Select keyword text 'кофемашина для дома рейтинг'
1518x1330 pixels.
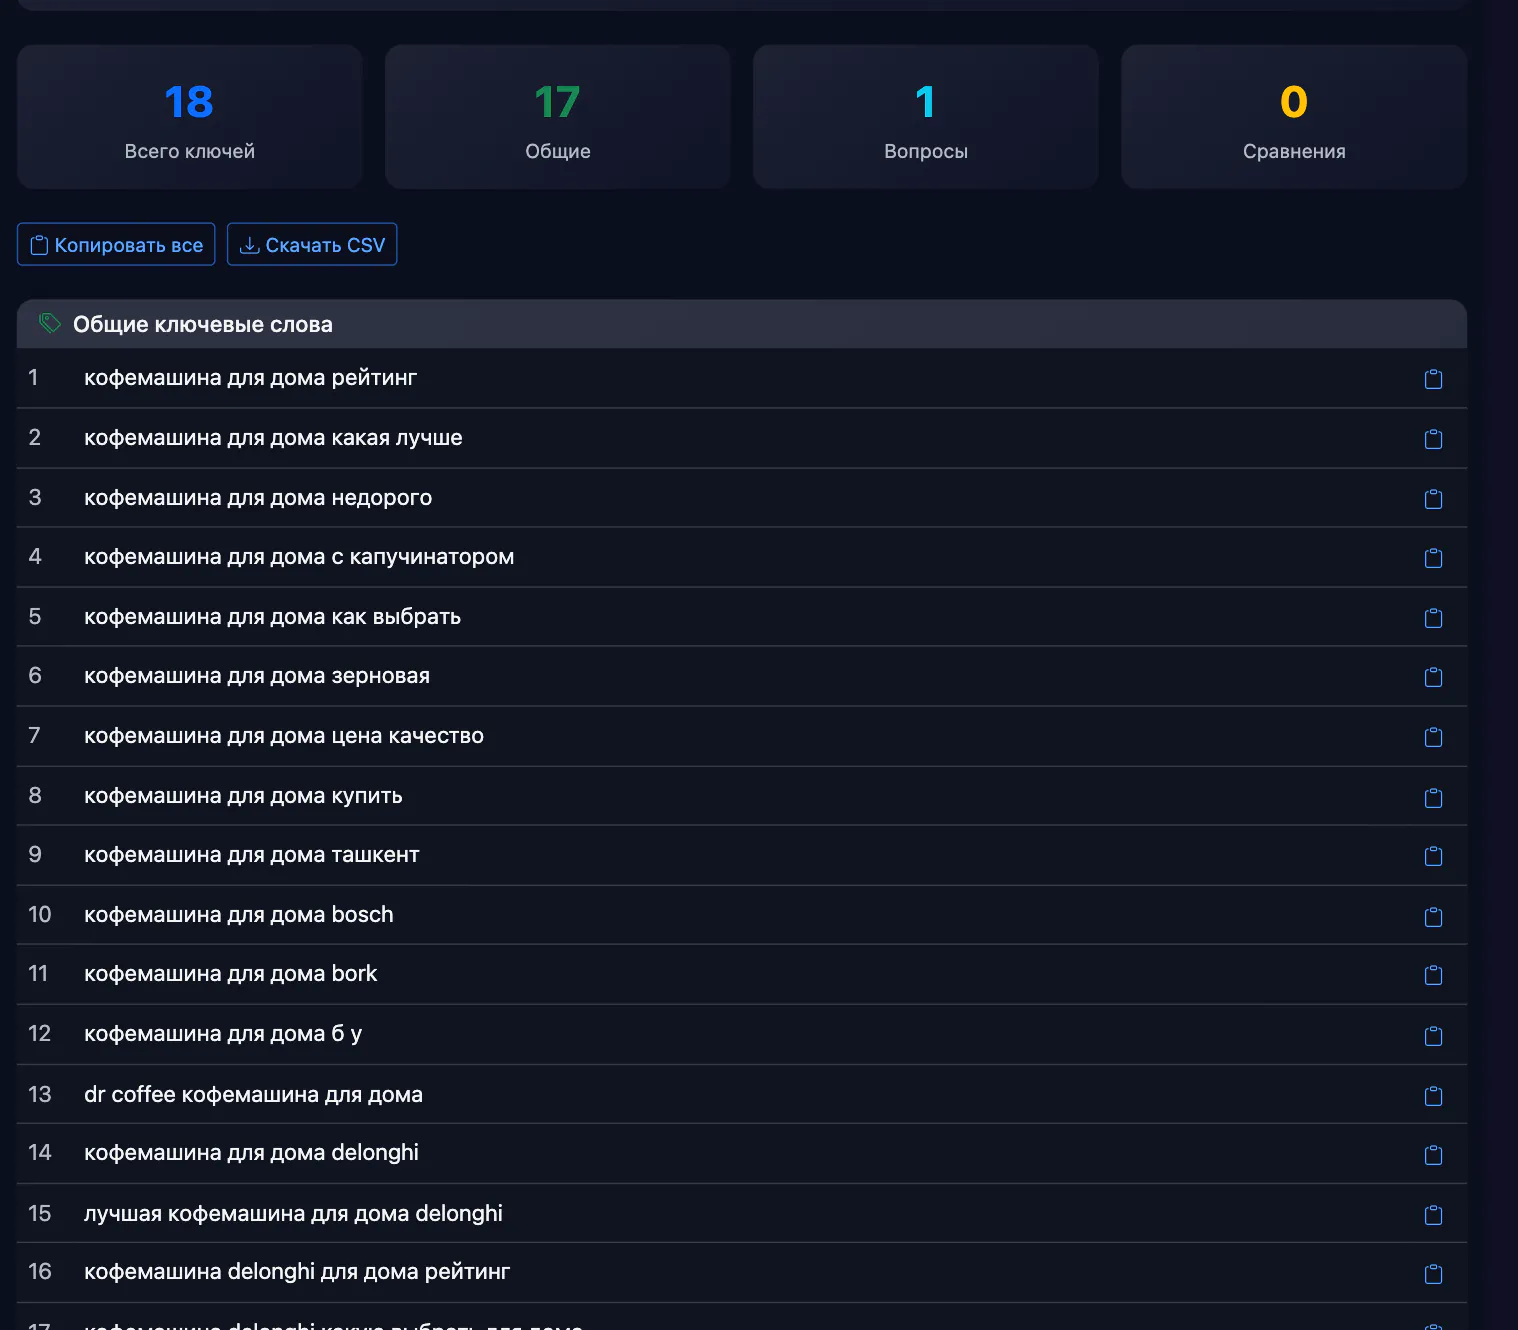click(x=250, y=378)
